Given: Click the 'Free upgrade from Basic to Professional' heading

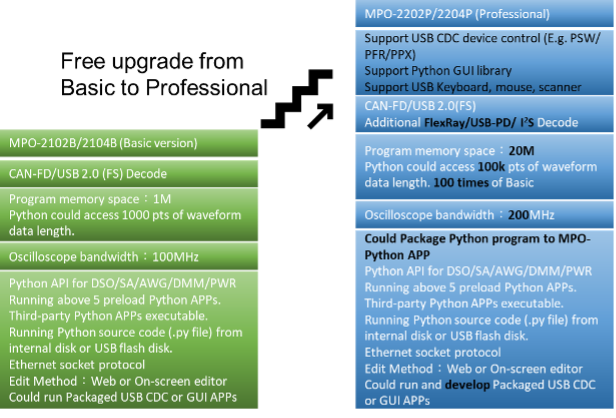Looking at the screenshot, I should coord(164,74).
